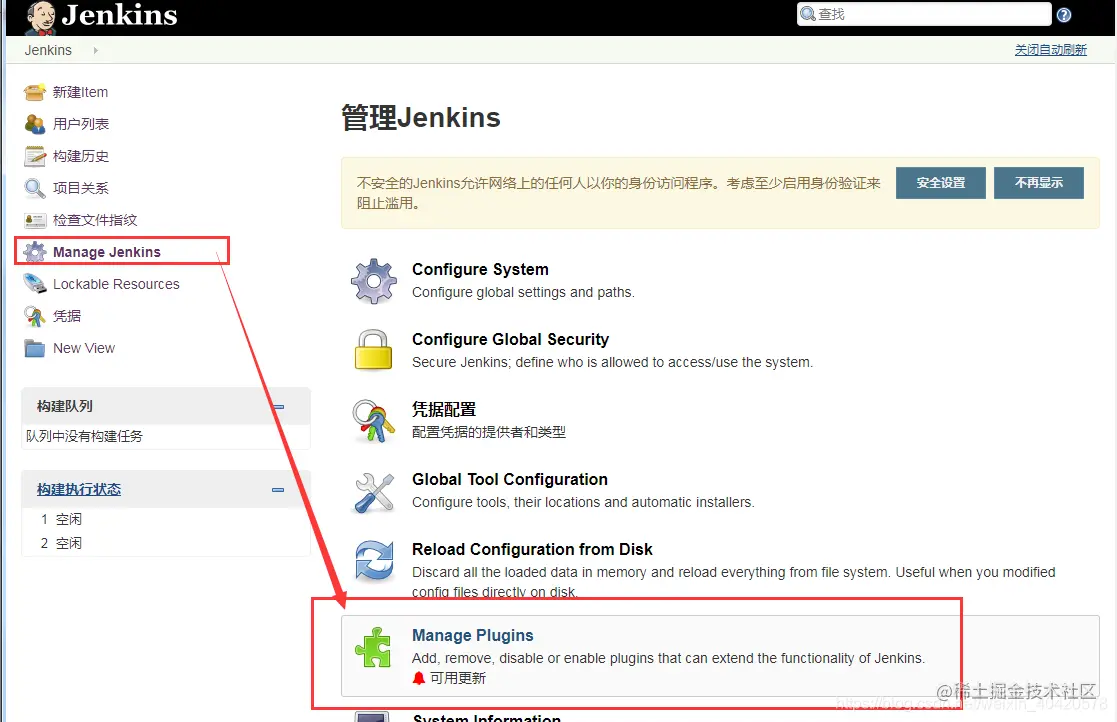Open 用户列表 in the sidebar
This screenshot has height=722, width=1117.
[x=80, y=124]
